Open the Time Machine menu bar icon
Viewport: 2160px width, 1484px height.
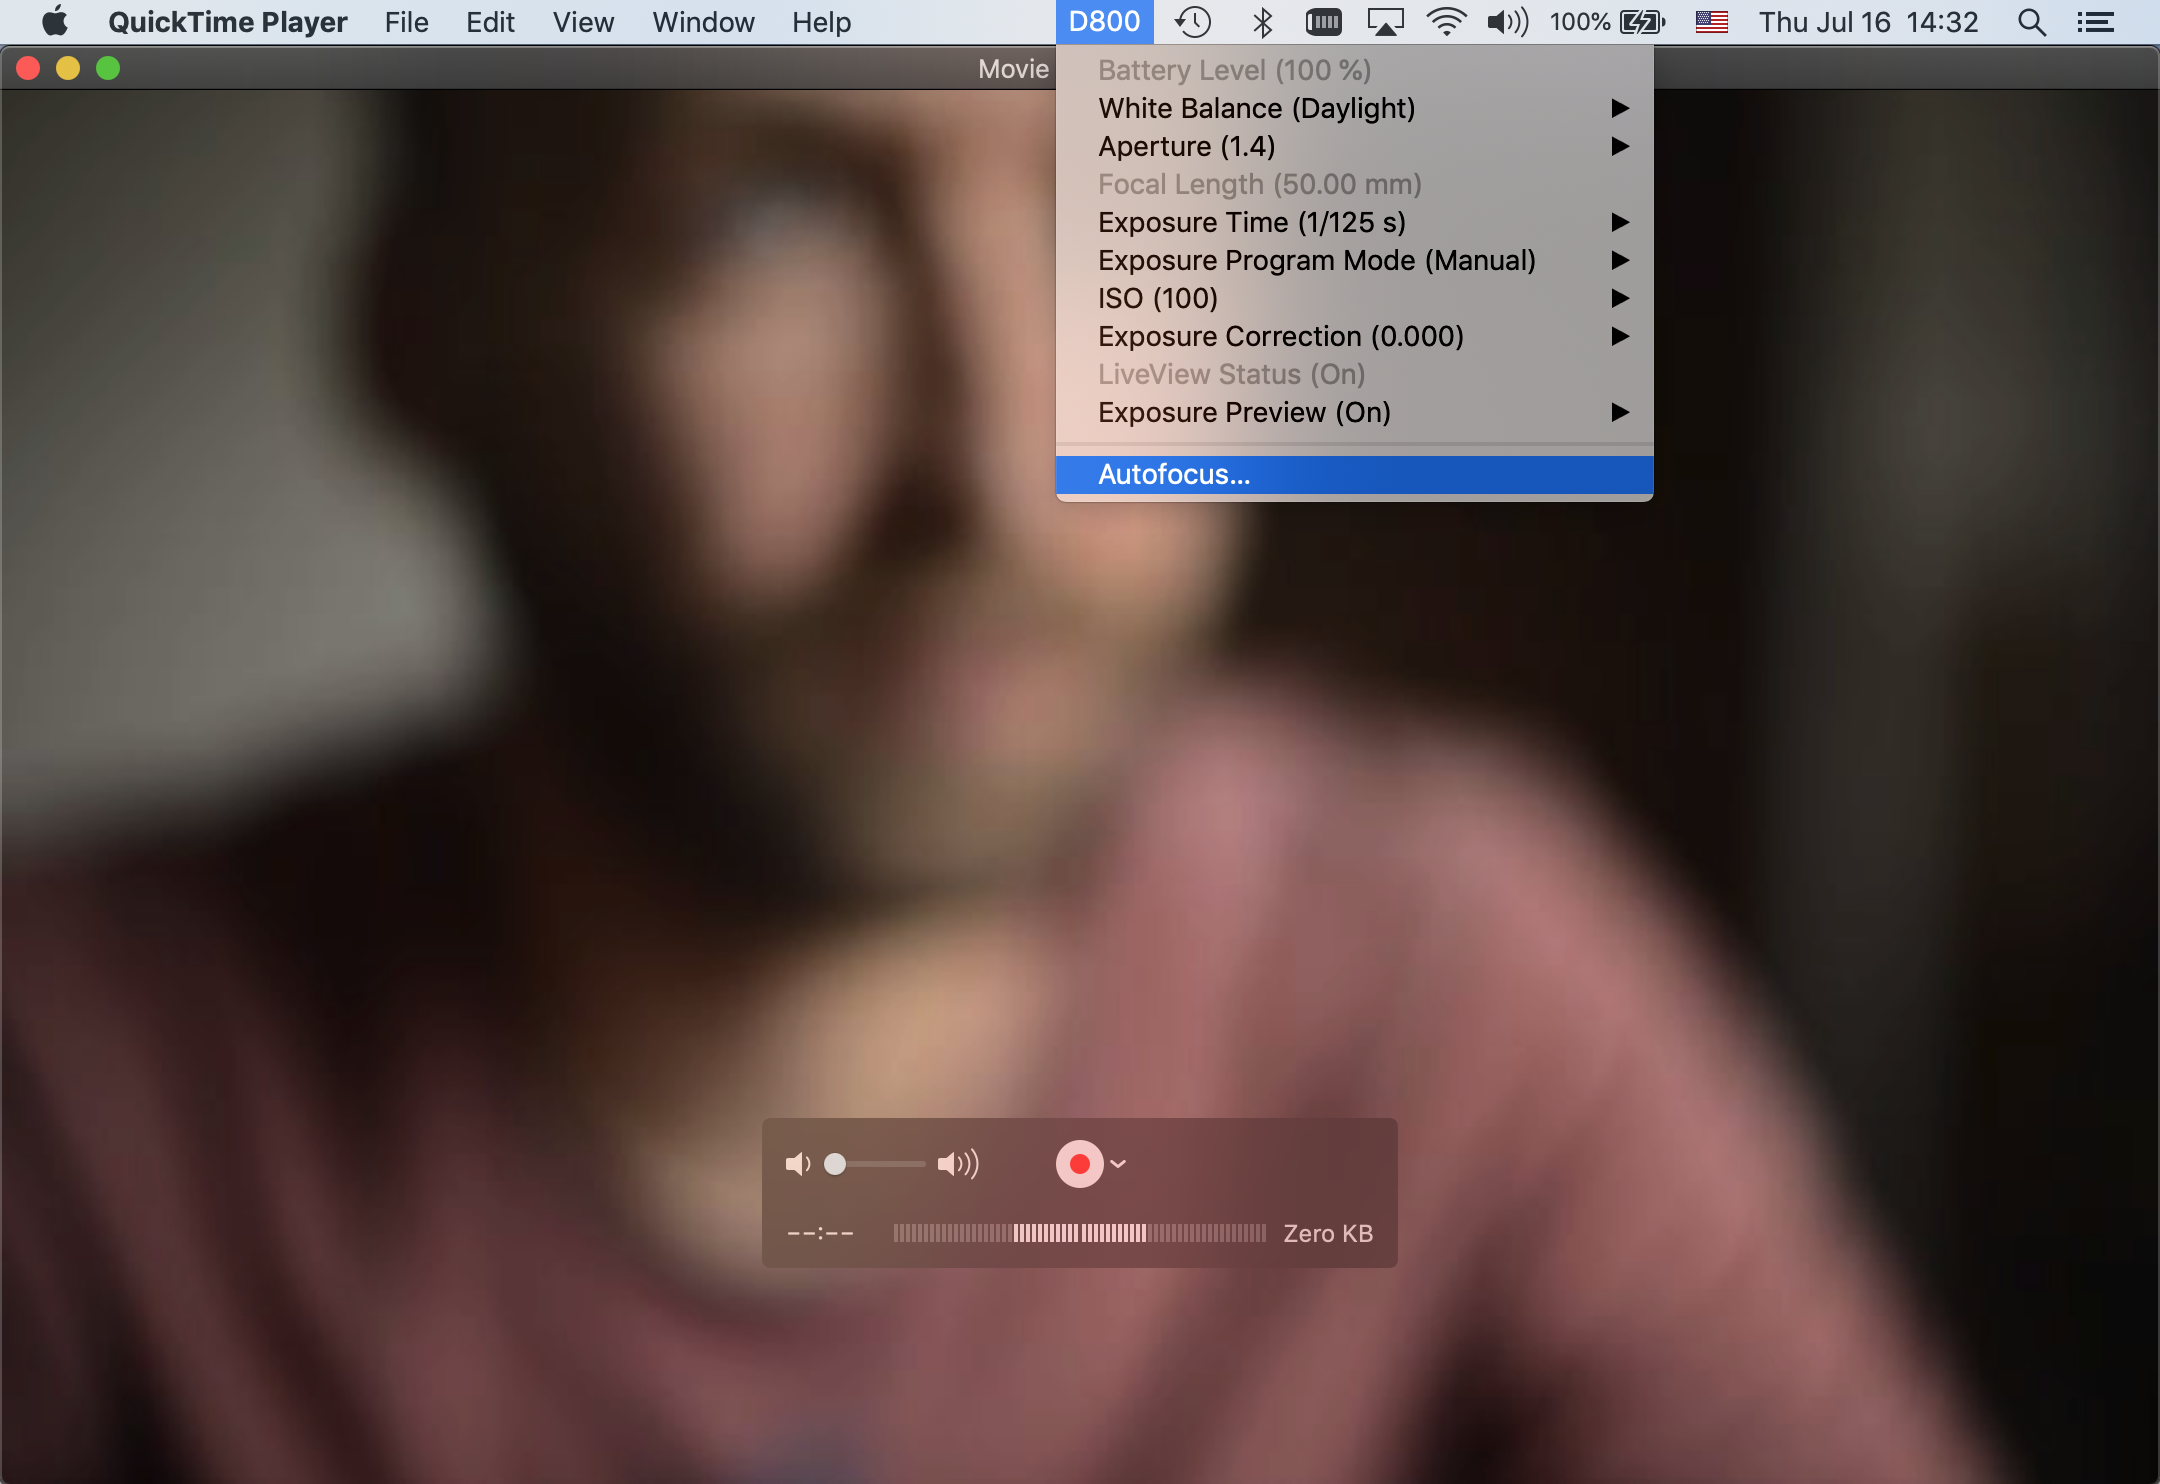pyautogui.click(x=1192, y=22)
